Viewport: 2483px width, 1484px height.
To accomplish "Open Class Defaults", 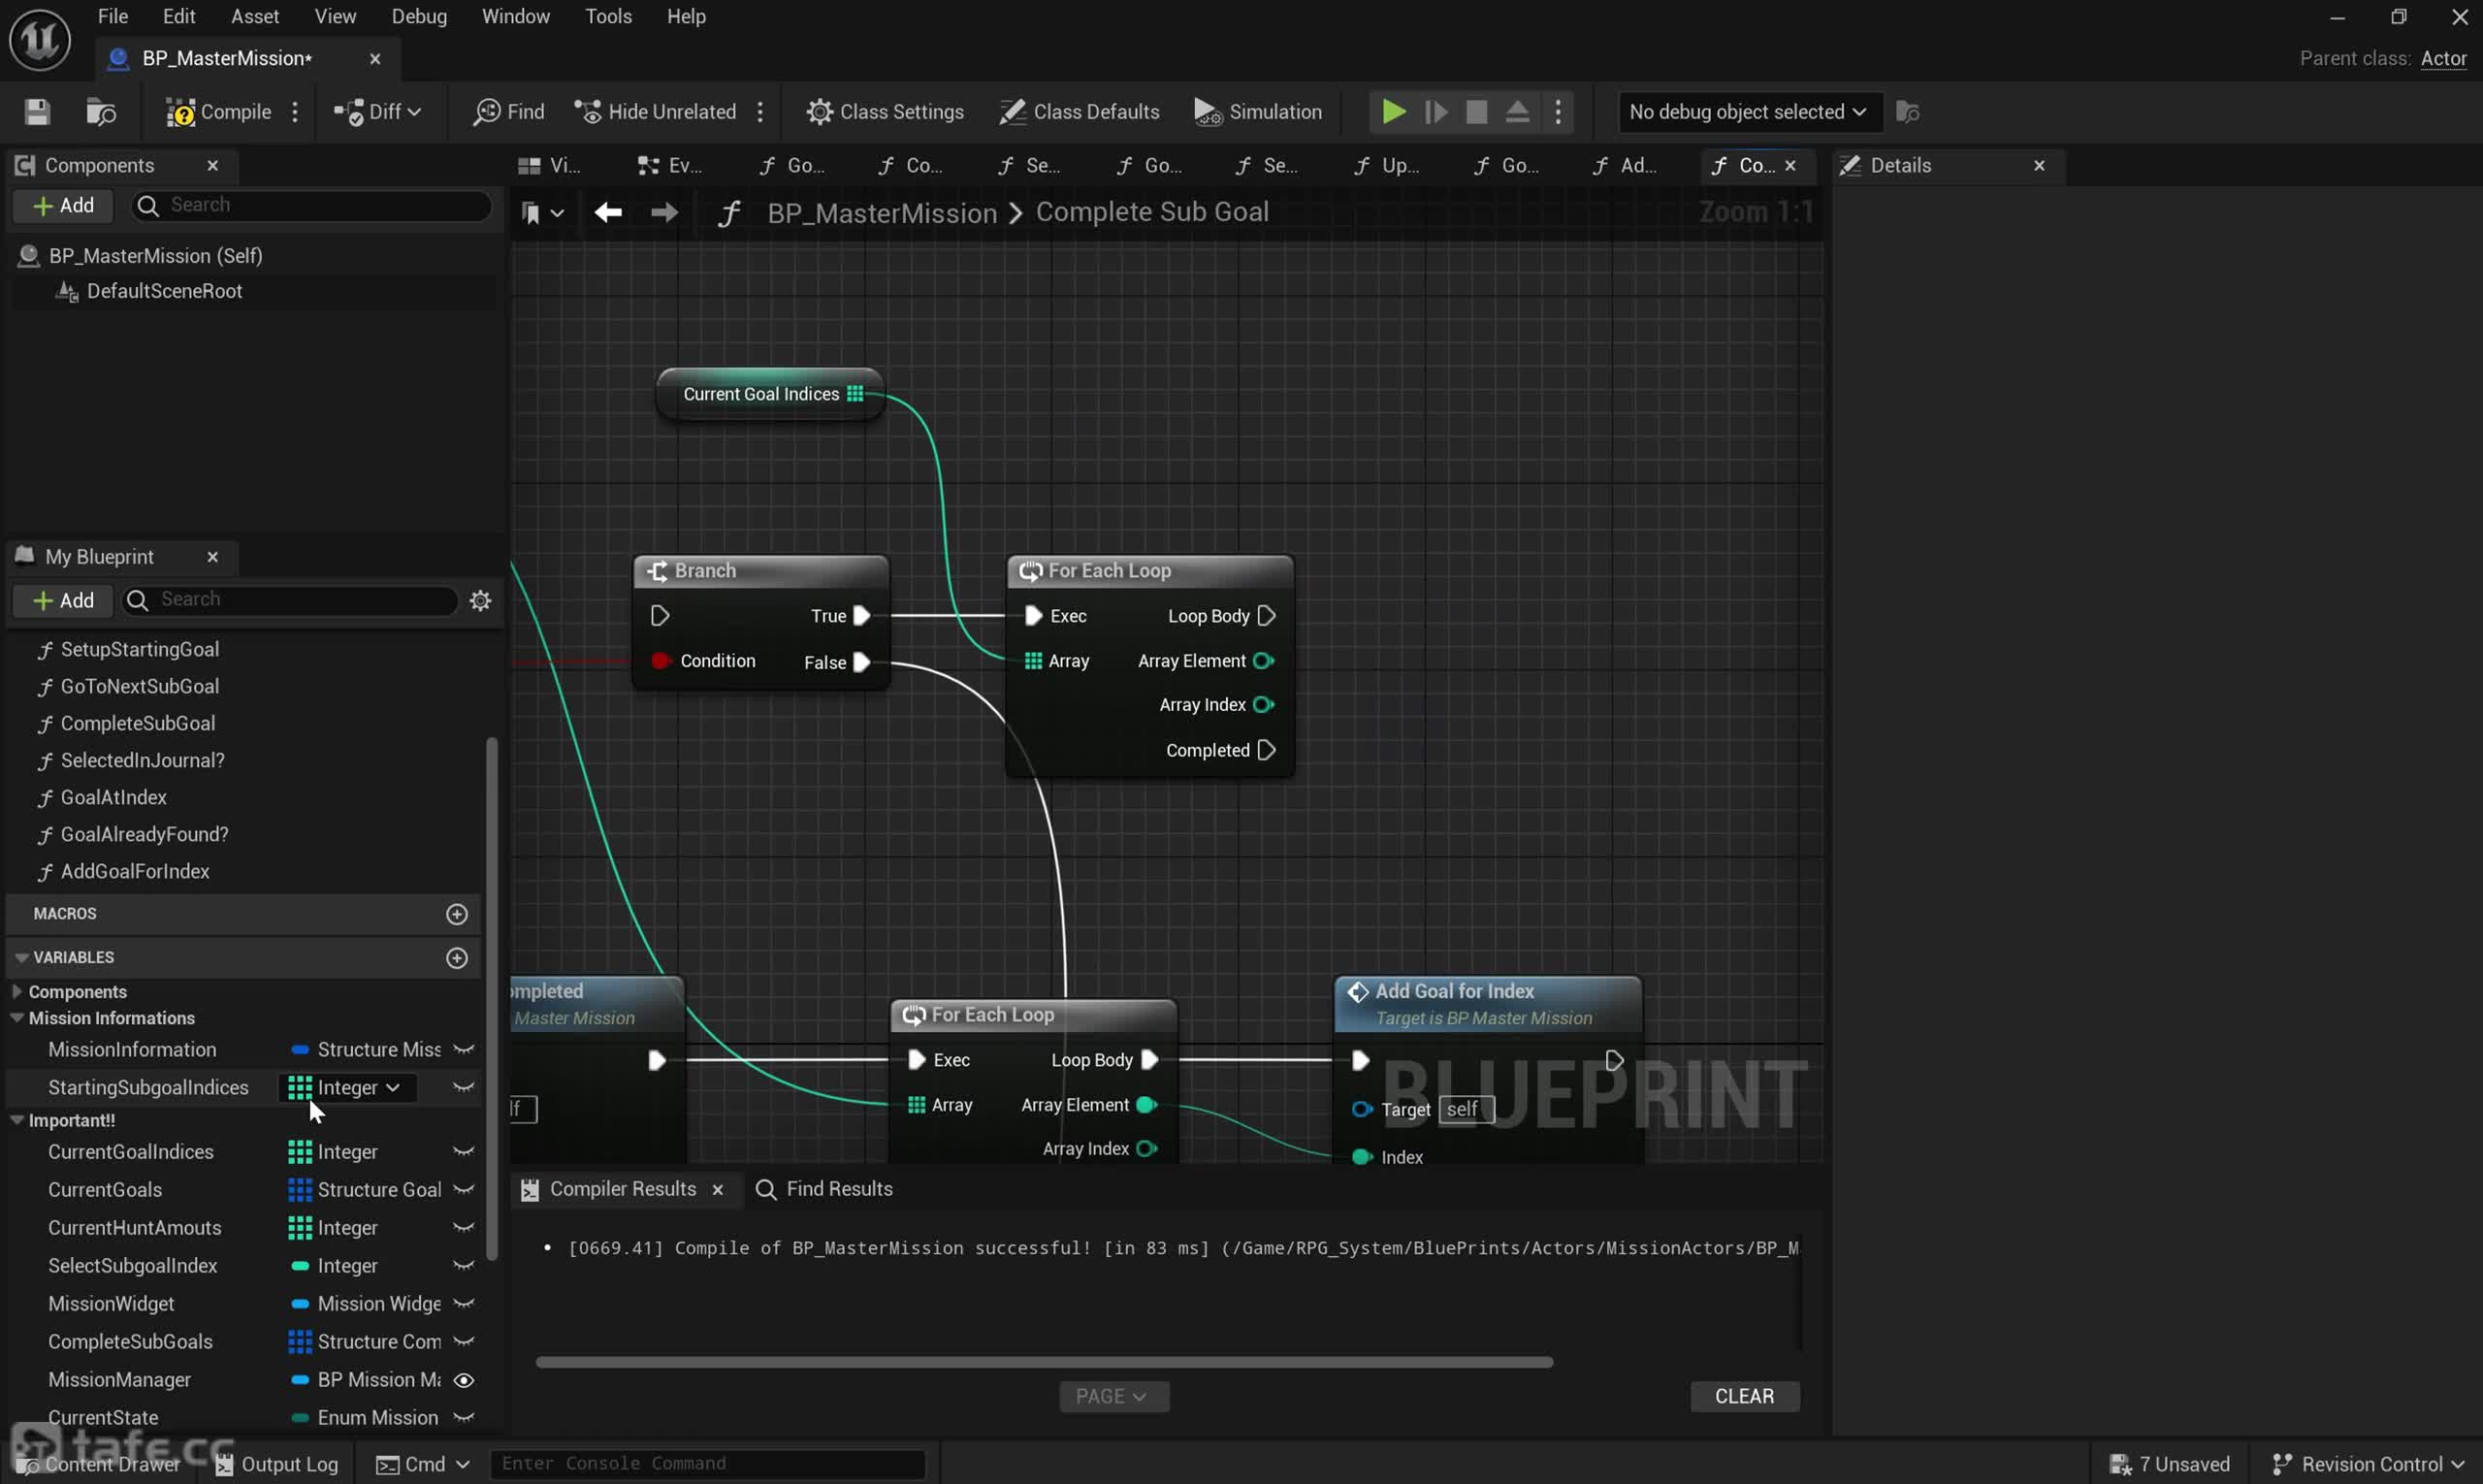I will click(x=1079, y=112).
